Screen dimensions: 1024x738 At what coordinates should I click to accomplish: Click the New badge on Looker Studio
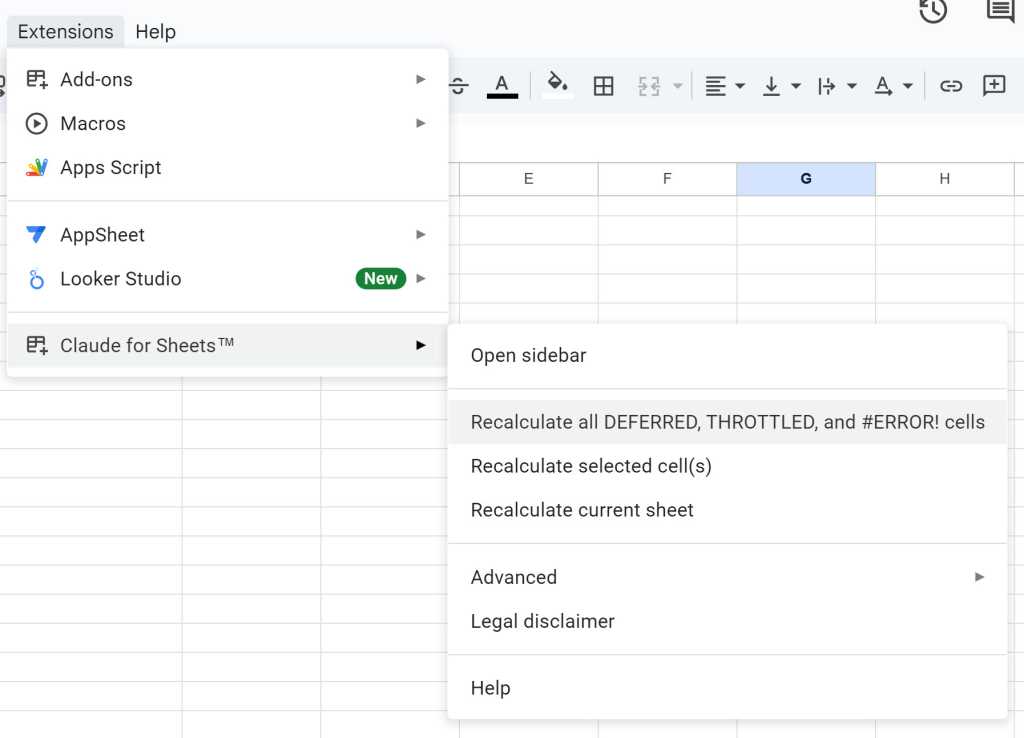pos(381,279)
